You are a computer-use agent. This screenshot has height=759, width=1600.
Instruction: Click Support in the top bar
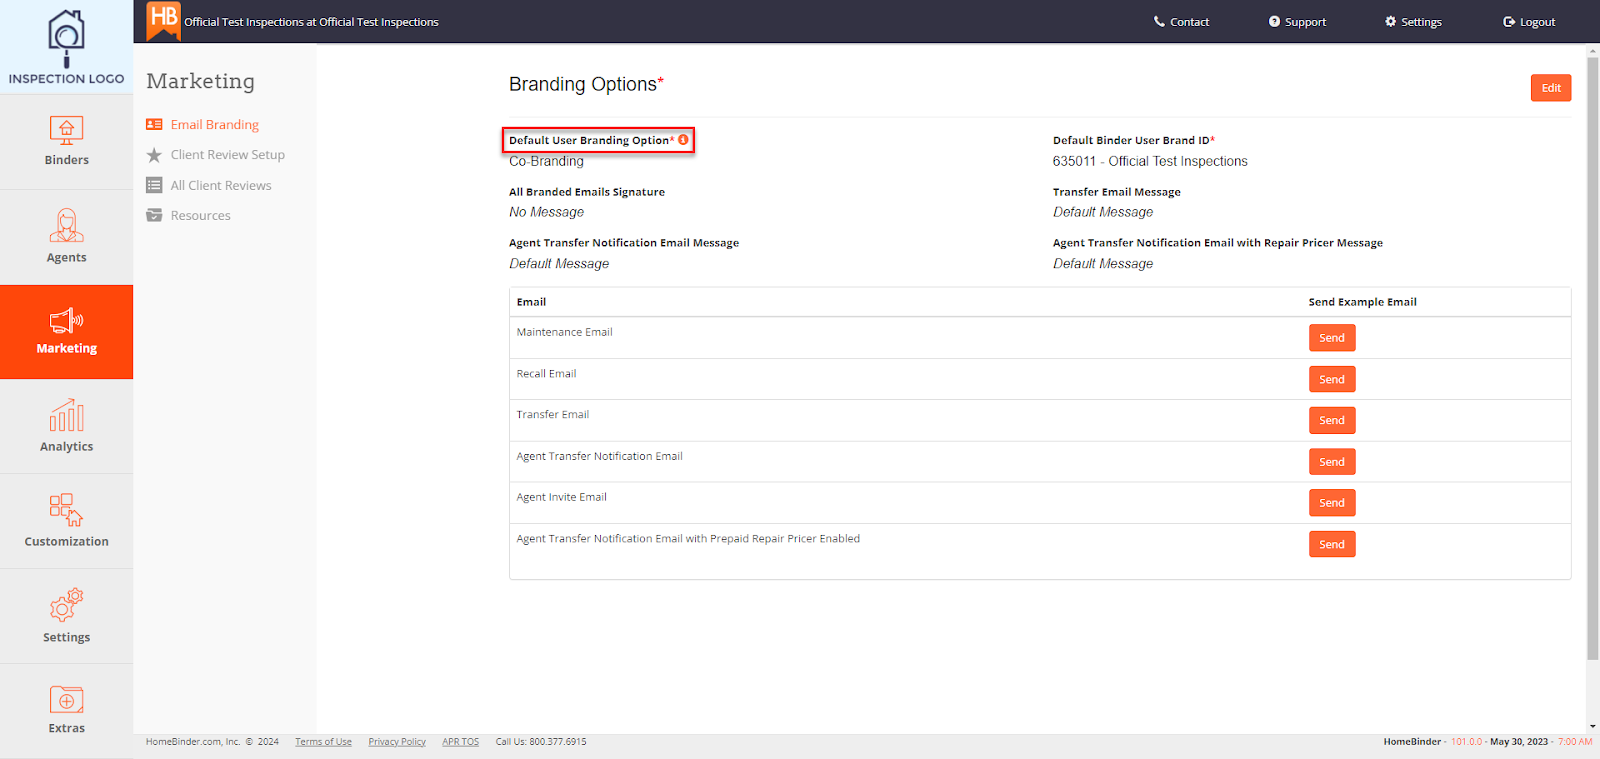(1305, 22)
